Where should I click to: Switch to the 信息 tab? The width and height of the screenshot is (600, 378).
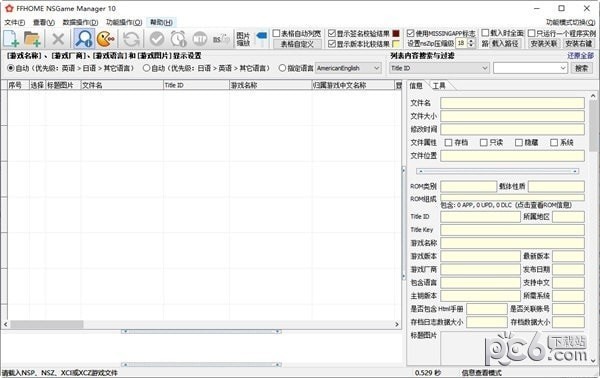(416, 85)
